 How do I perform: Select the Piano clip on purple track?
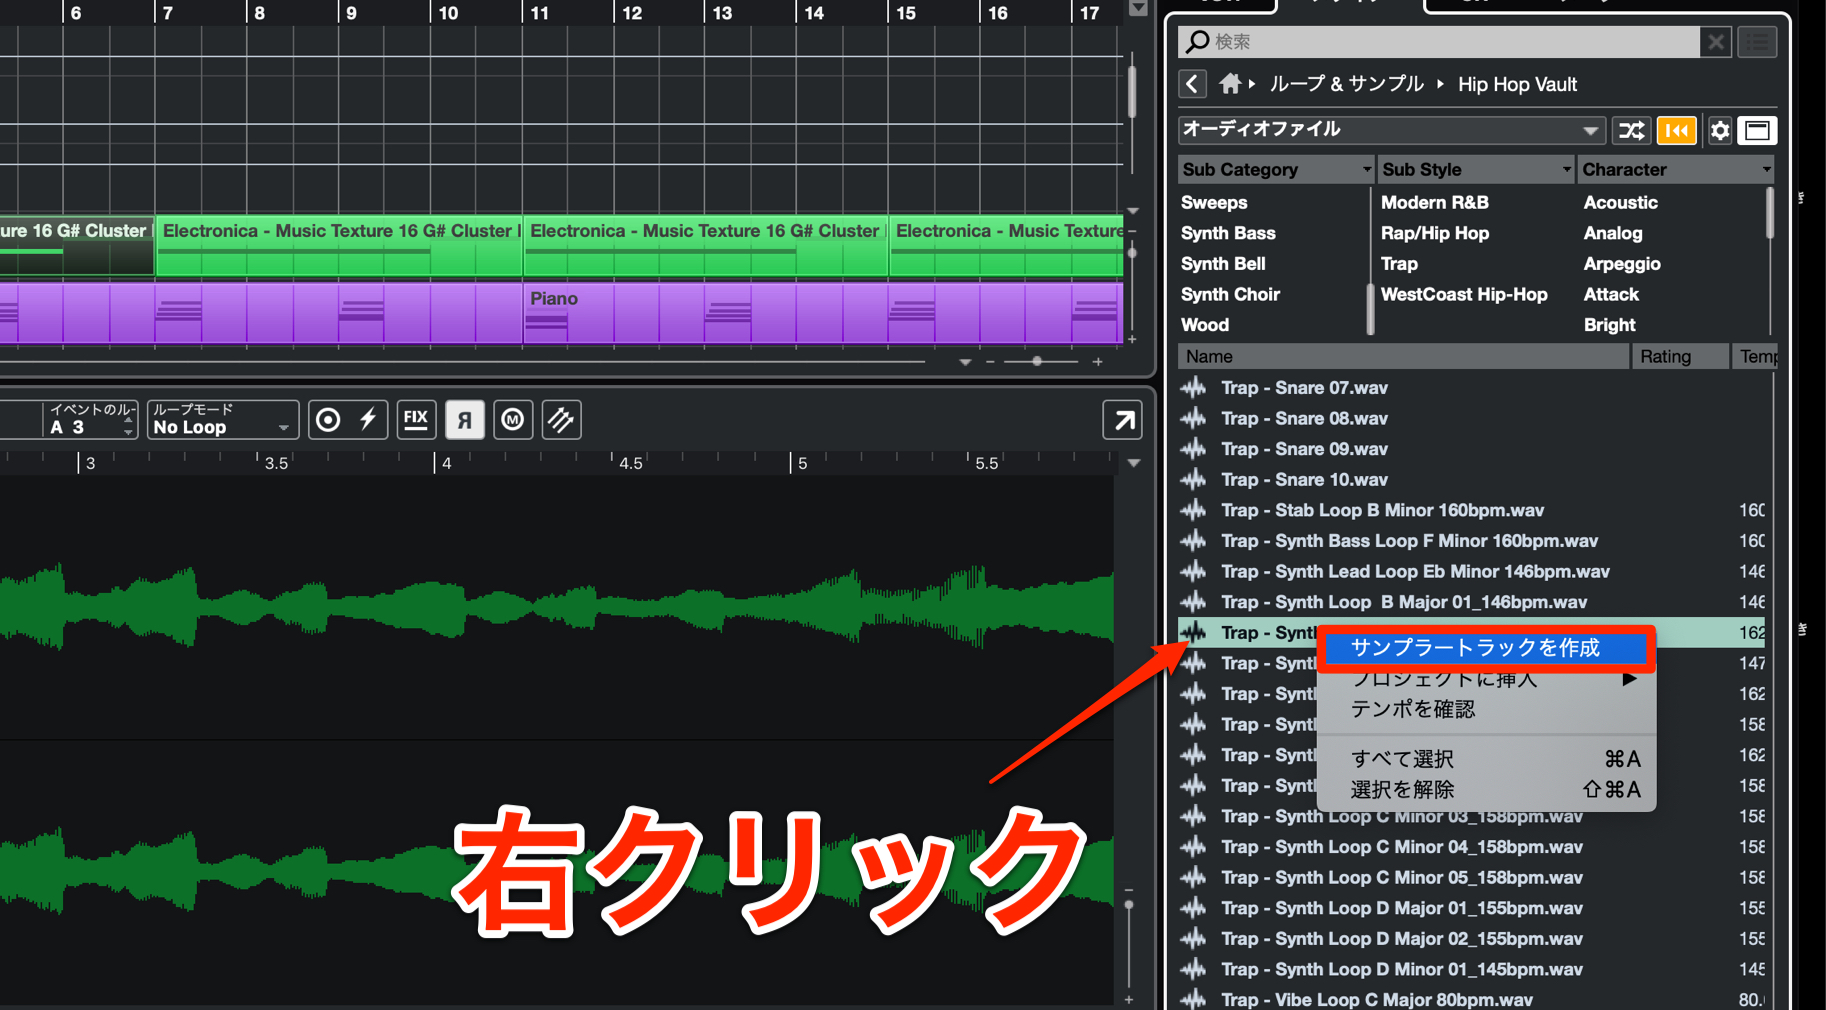(x=823, y=313)
